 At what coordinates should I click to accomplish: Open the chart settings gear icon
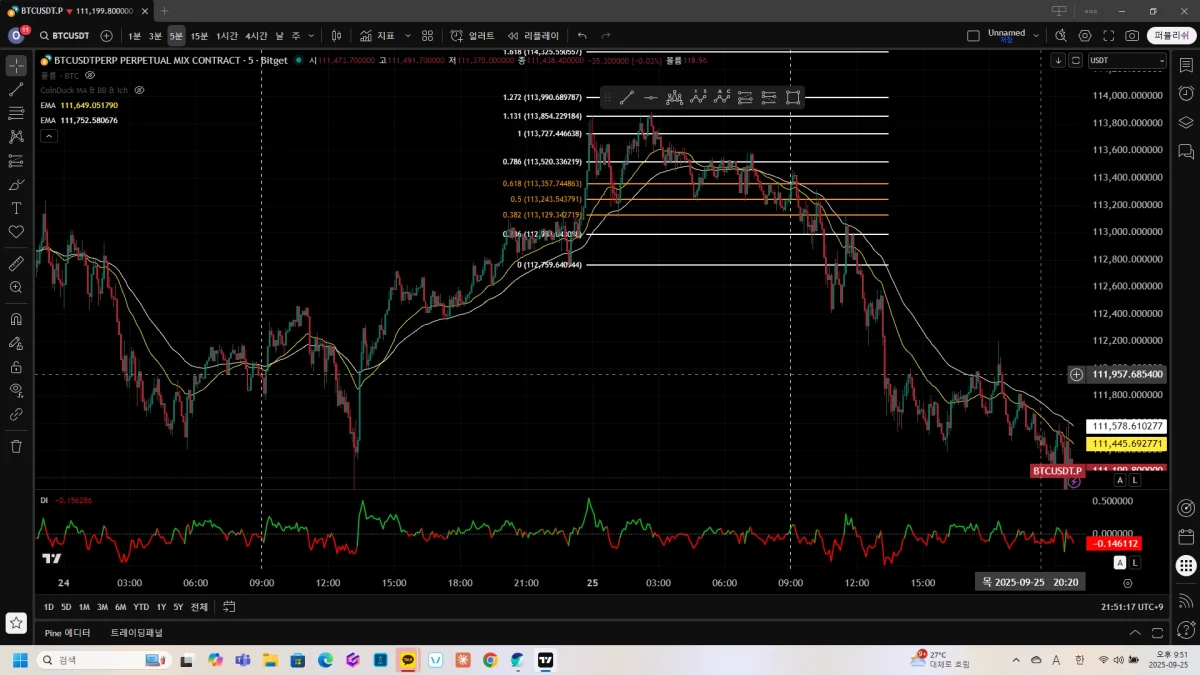click(x=1085, y=36)
